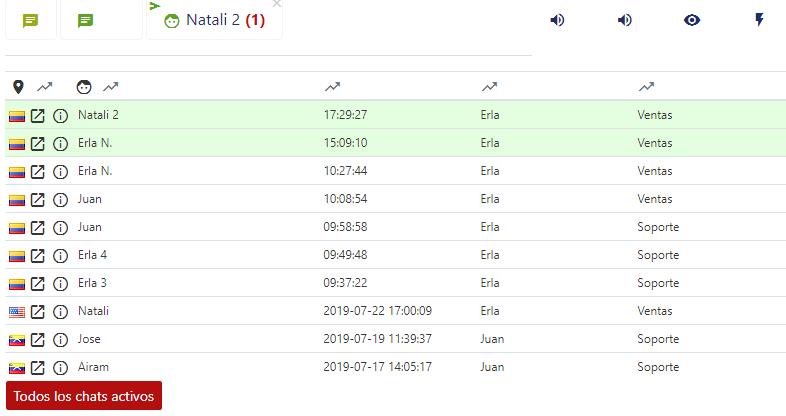Image resolution: width=786 pixels, height=416 pixels.
Task: Open the Natali 2 visitor name row
Action: [x=98, y=115]
